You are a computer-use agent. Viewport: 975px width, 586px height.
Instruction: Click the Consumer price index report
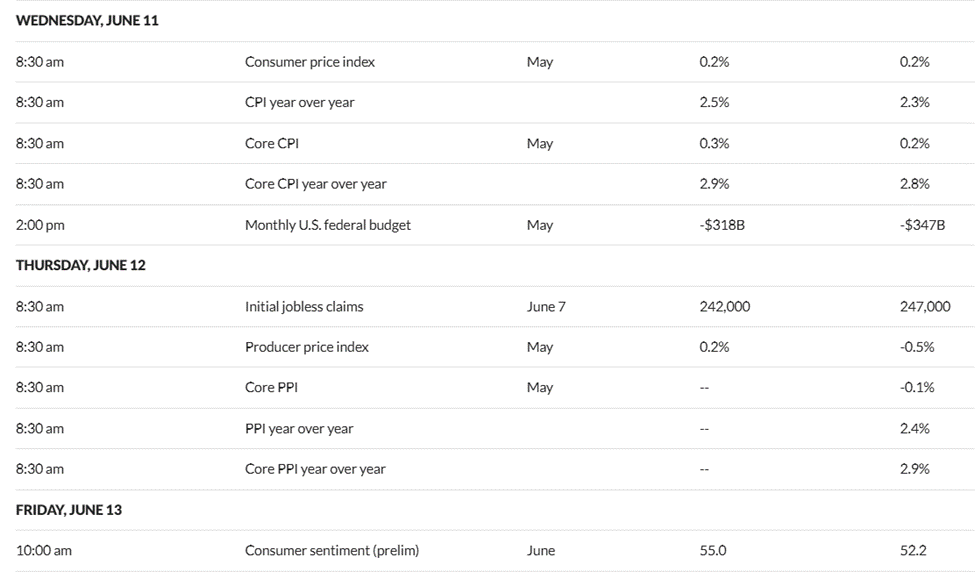click(310, 62)
